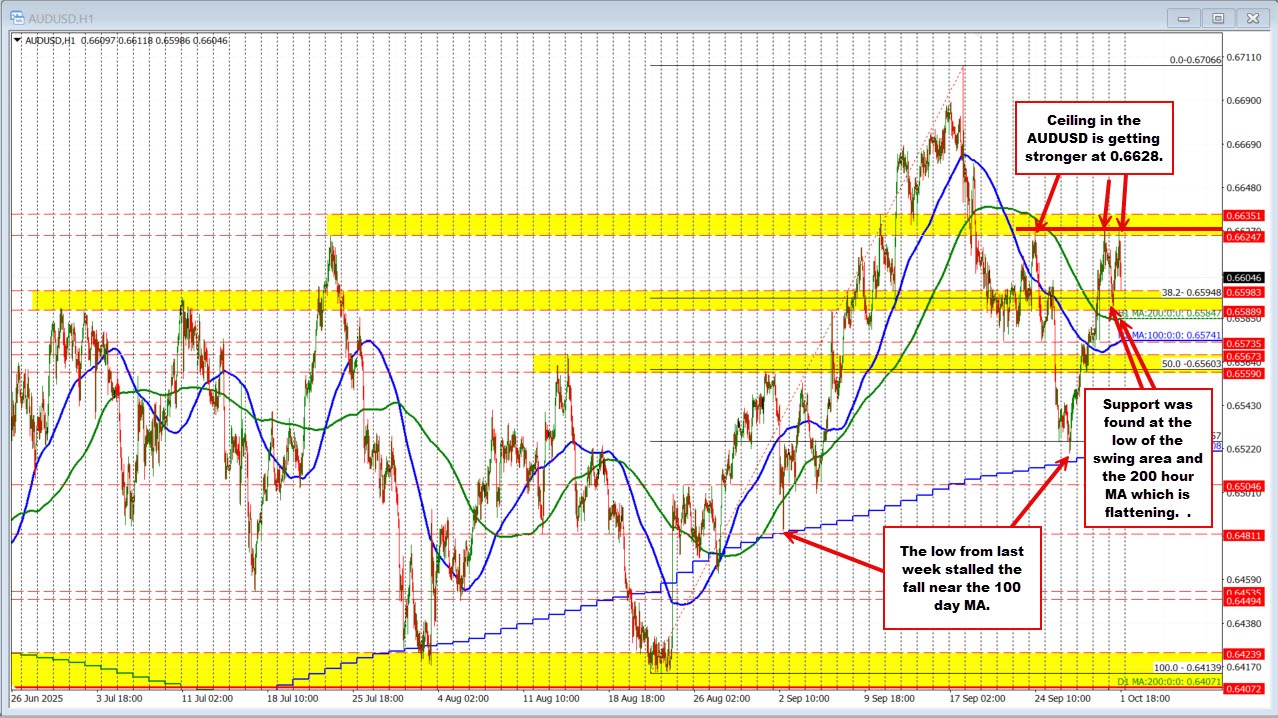This screenshot has height=718, width=1278.
Task: Click the current price tag 0.66046
Action: tap(1243, 277)
